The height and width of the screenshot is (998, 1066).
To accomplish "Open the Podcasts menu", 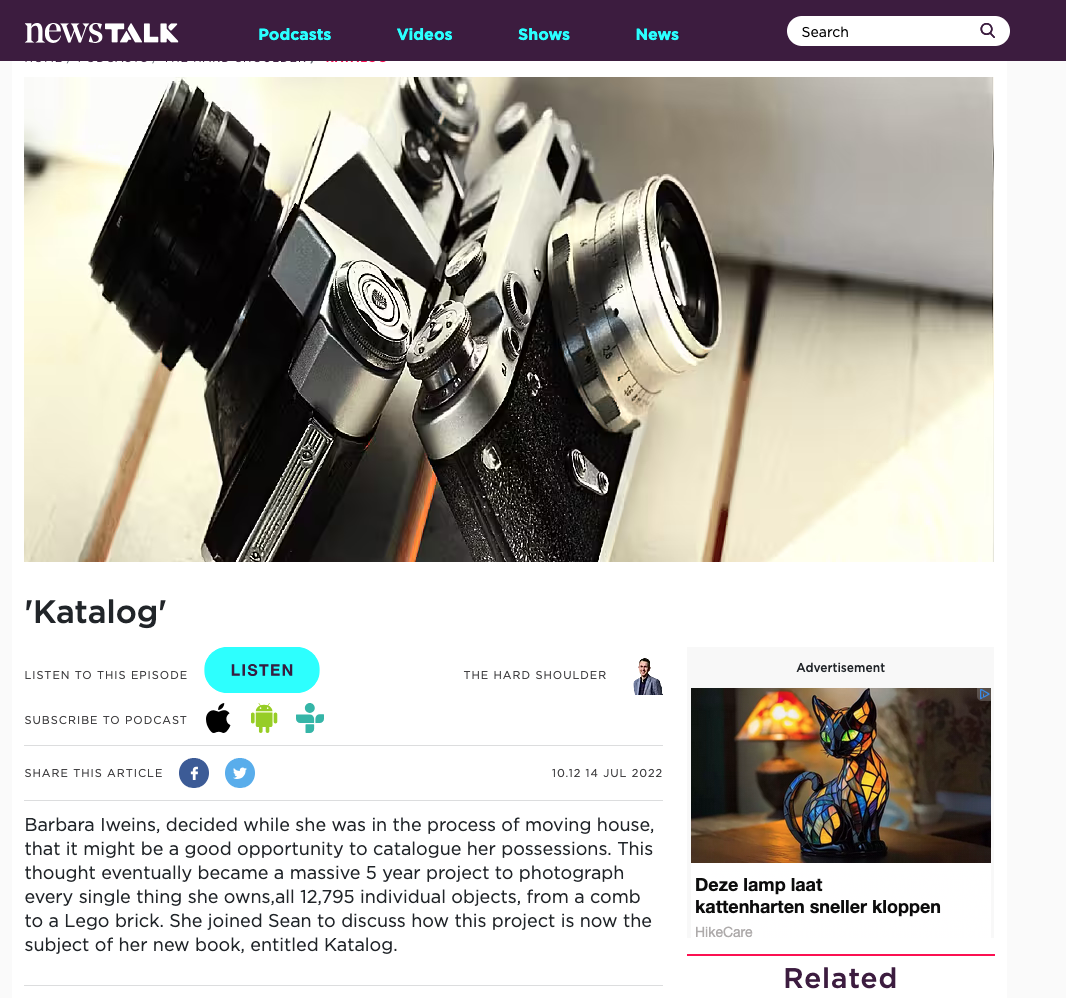I will click(294, 34).
